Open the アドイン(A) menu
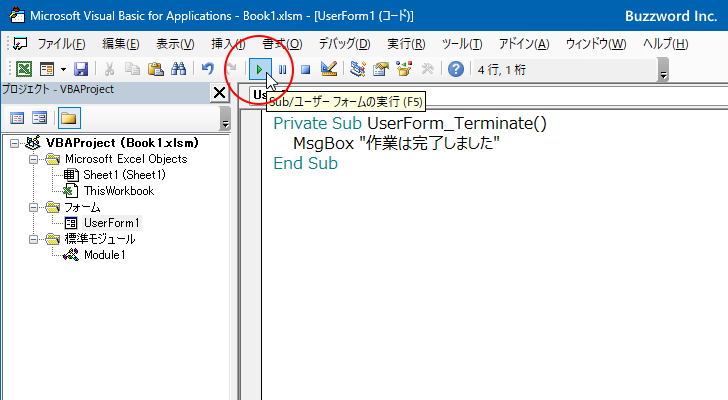The height and width of the screenshot is (400, 728). [524, 44]
